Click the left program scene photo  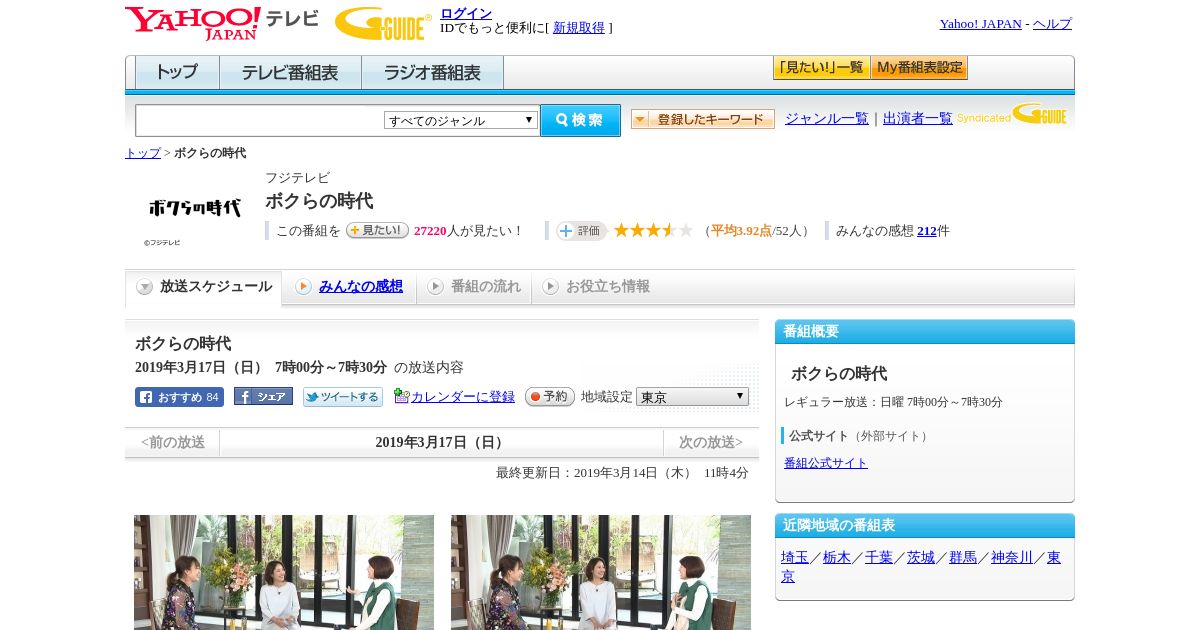284,572
